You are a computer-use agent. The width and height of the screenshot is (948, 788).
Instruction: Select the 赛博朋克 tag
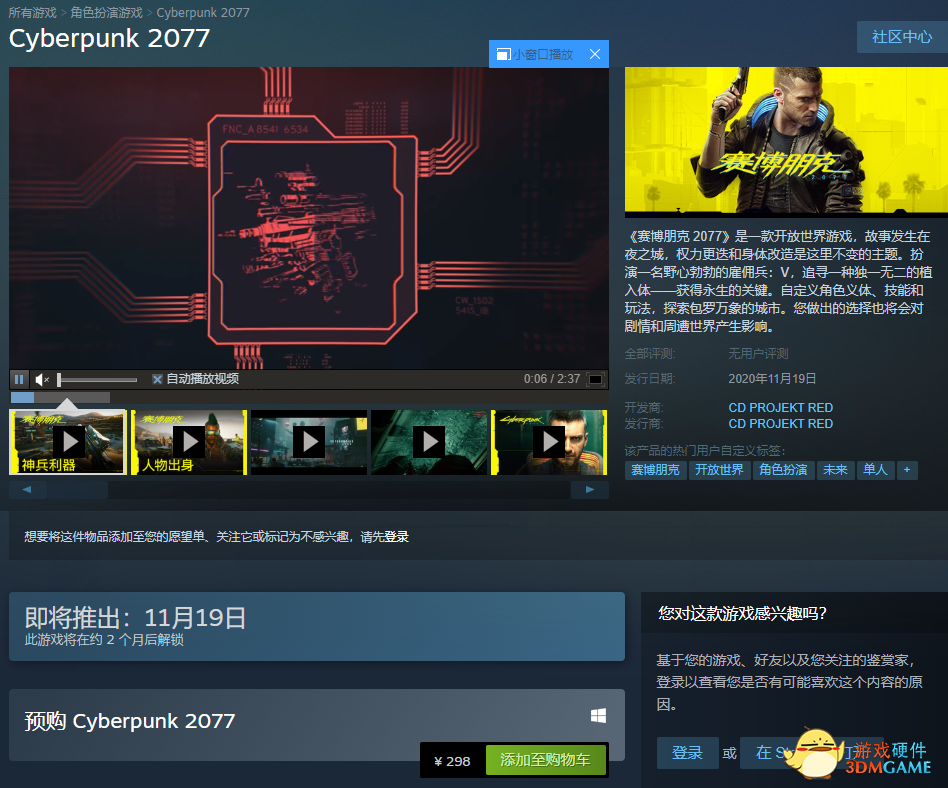pos(655,470)
